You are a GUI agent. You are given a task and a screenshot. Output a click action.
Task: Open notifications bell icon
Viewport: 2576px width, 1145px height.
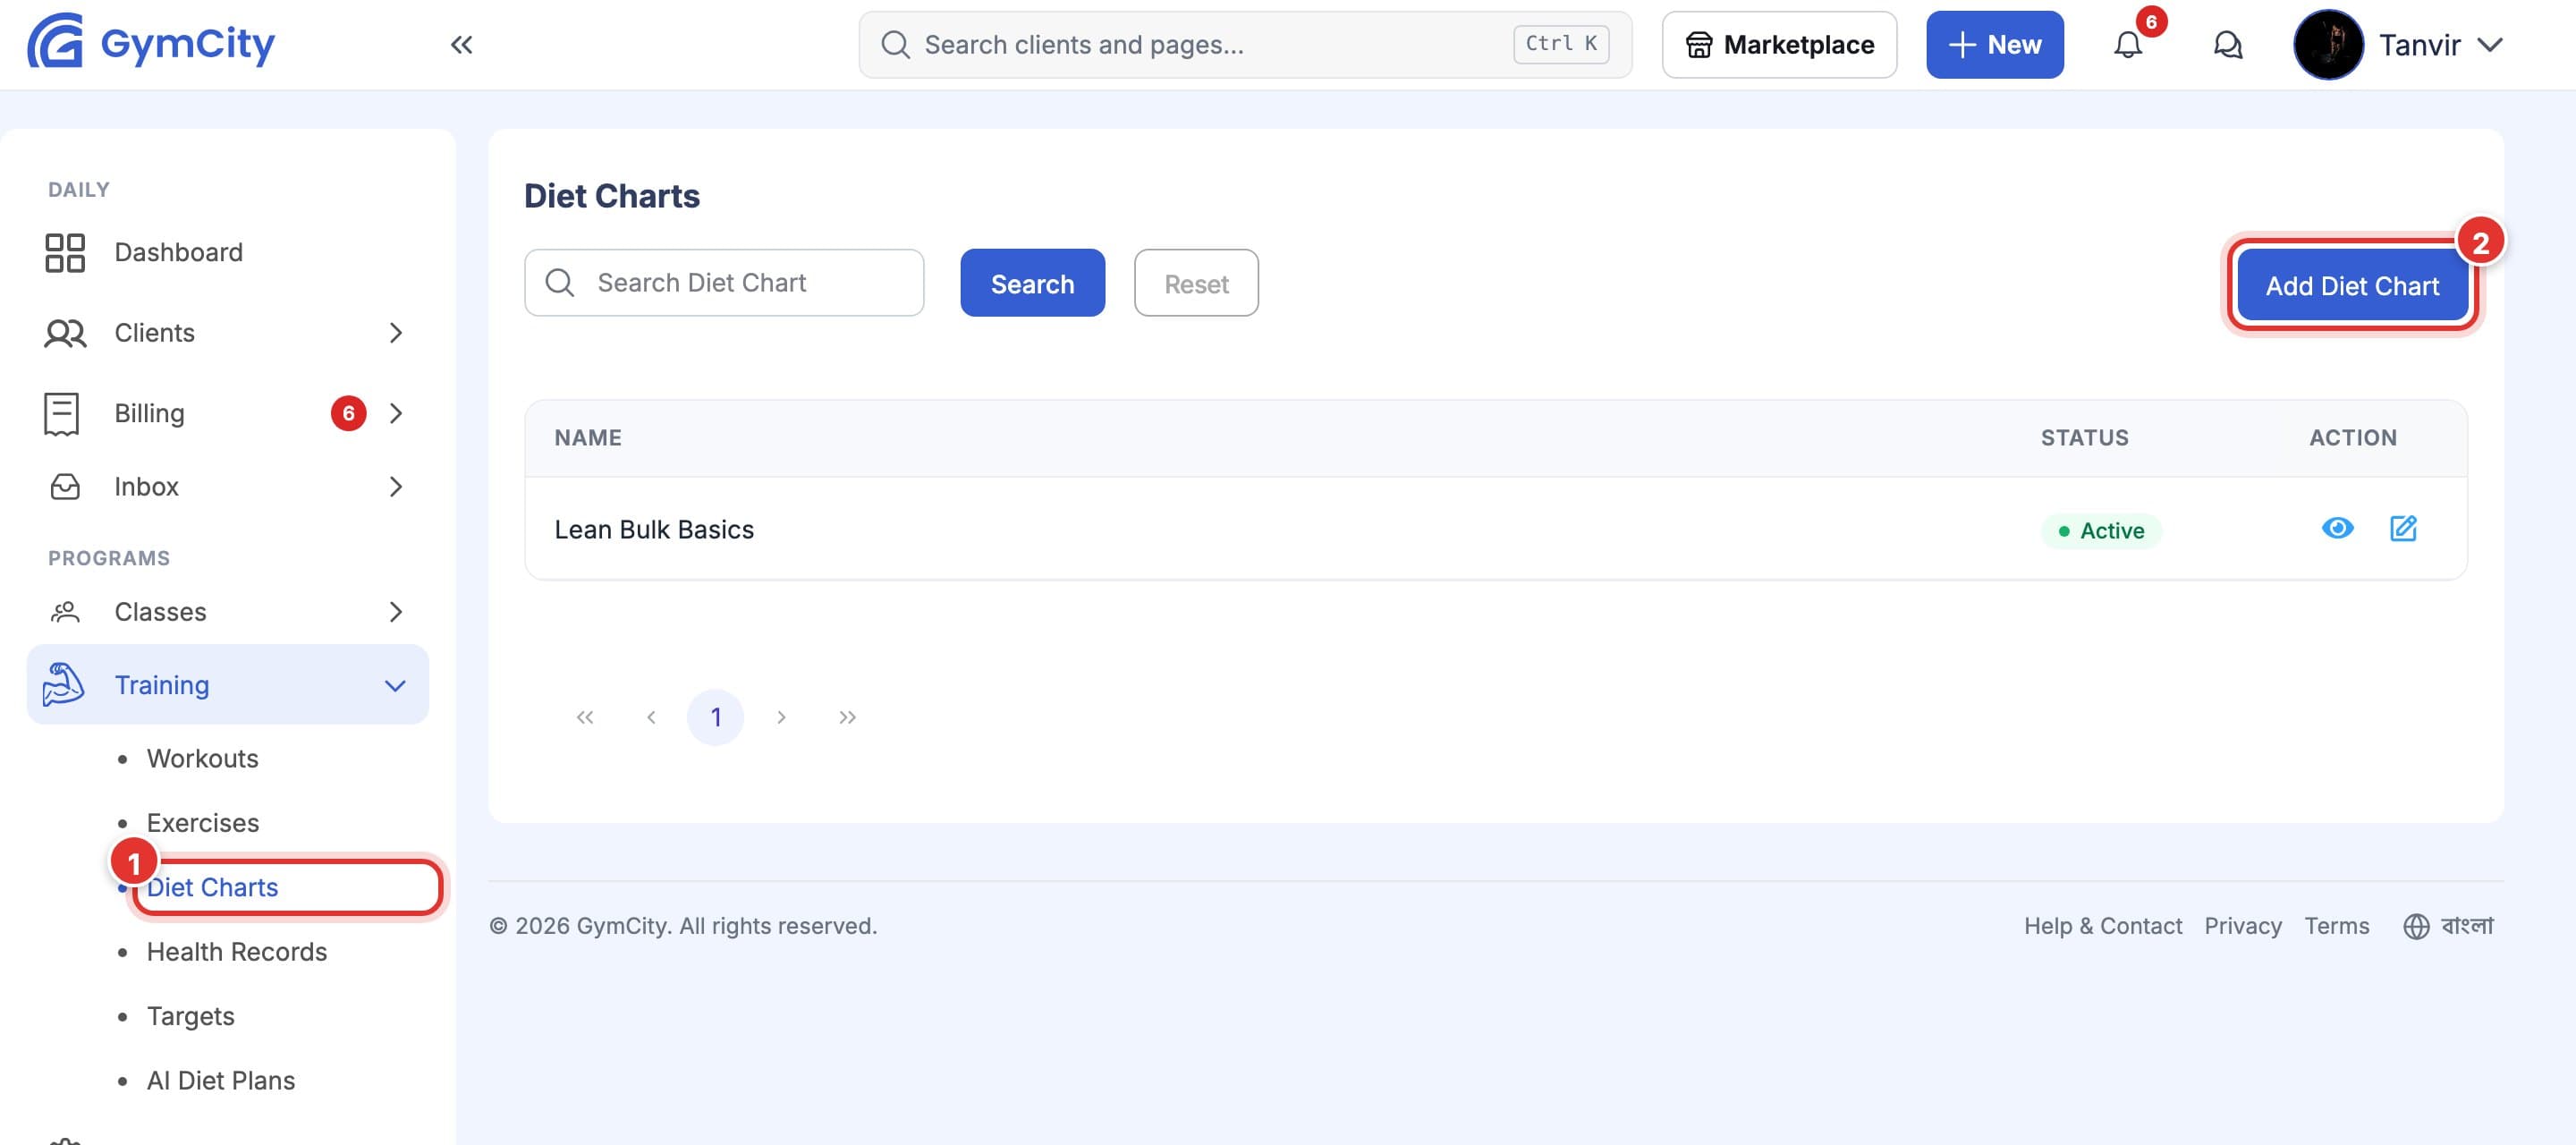[2128, 45]
